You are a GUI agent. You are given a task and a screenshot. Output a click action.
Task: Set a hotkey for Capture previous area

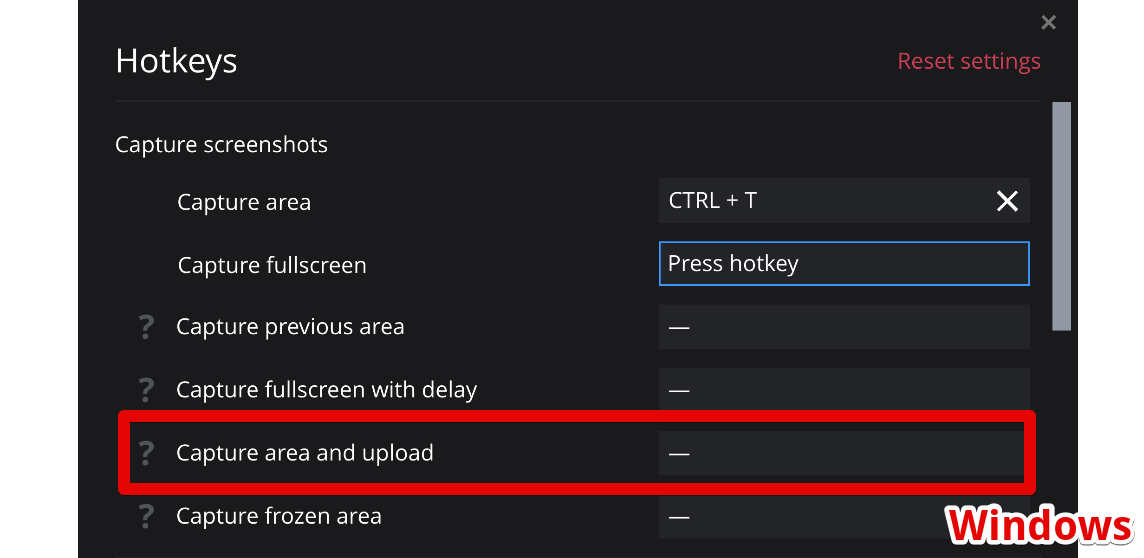843,327
